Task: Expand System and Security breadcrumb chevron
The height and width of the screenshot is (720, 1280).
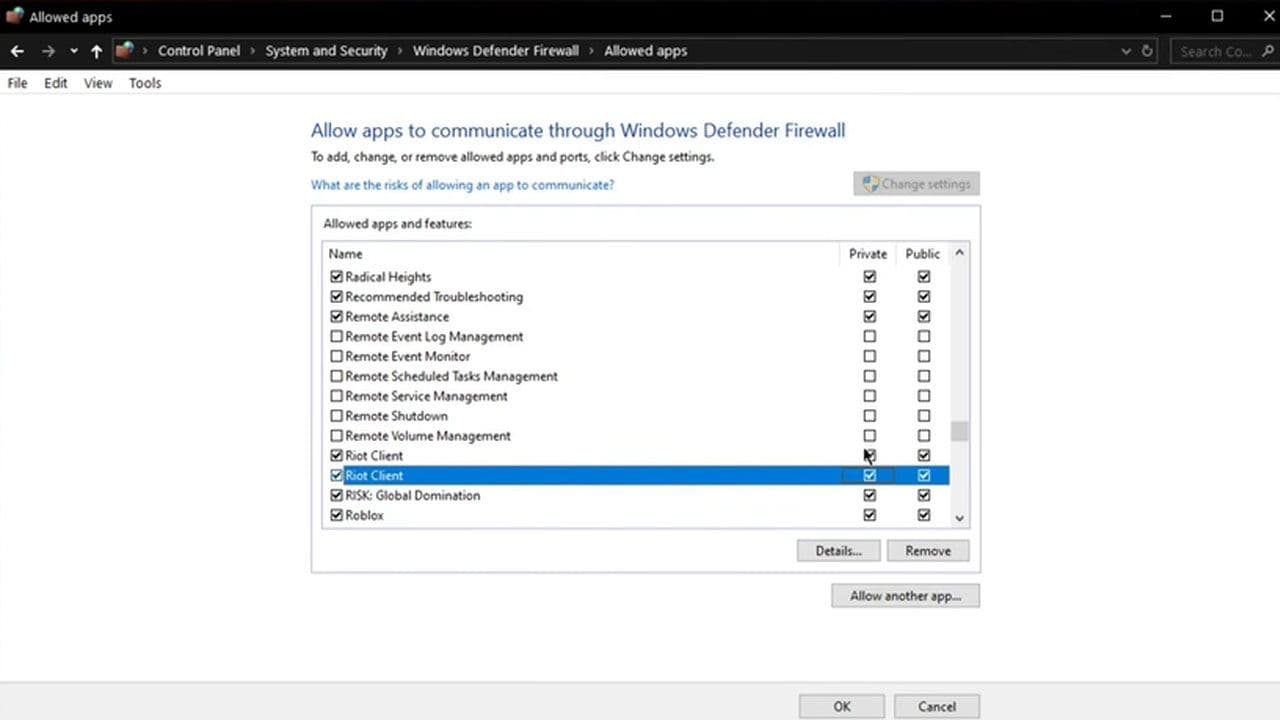Action: 400,51
